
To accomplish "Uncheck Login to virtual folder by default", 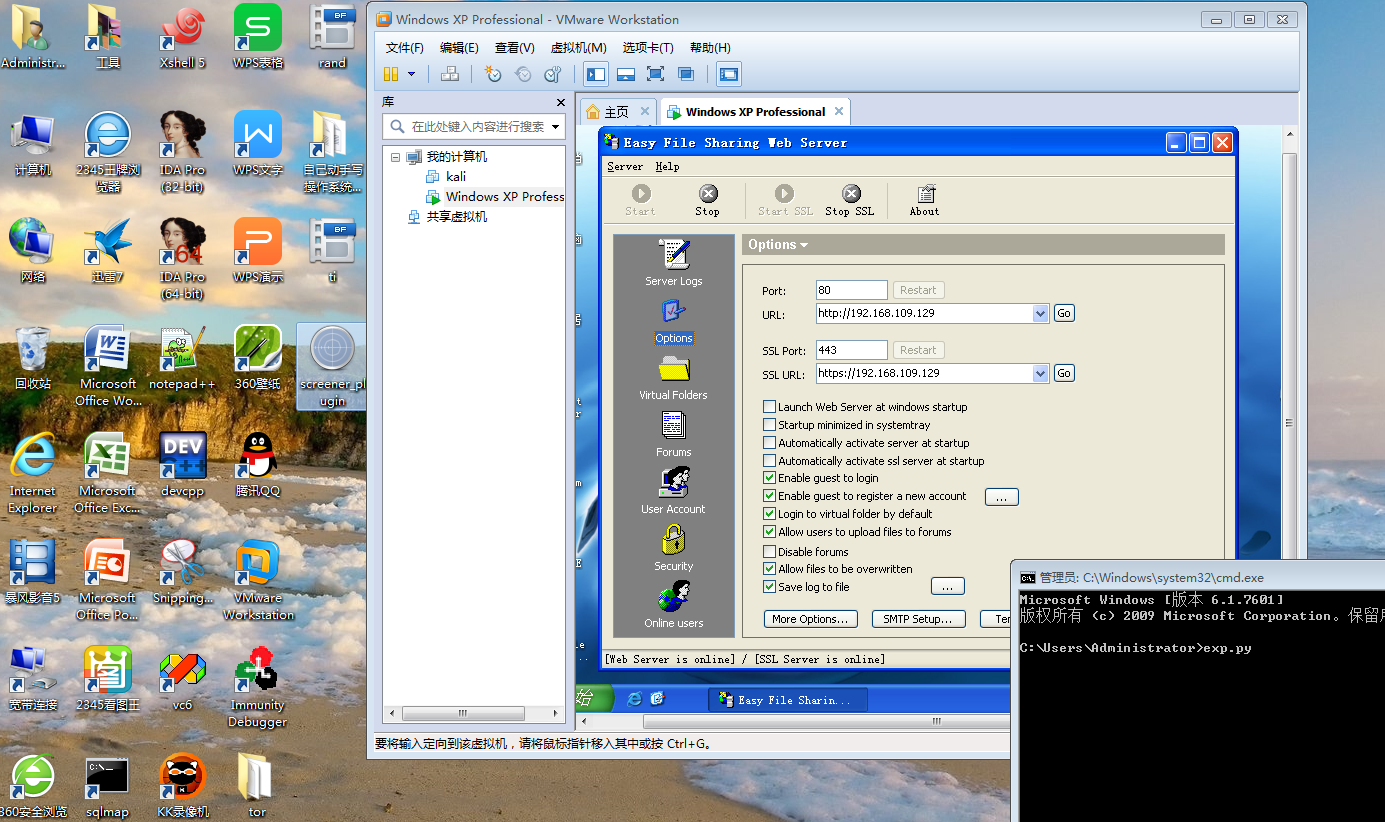I will pos(770,514).
